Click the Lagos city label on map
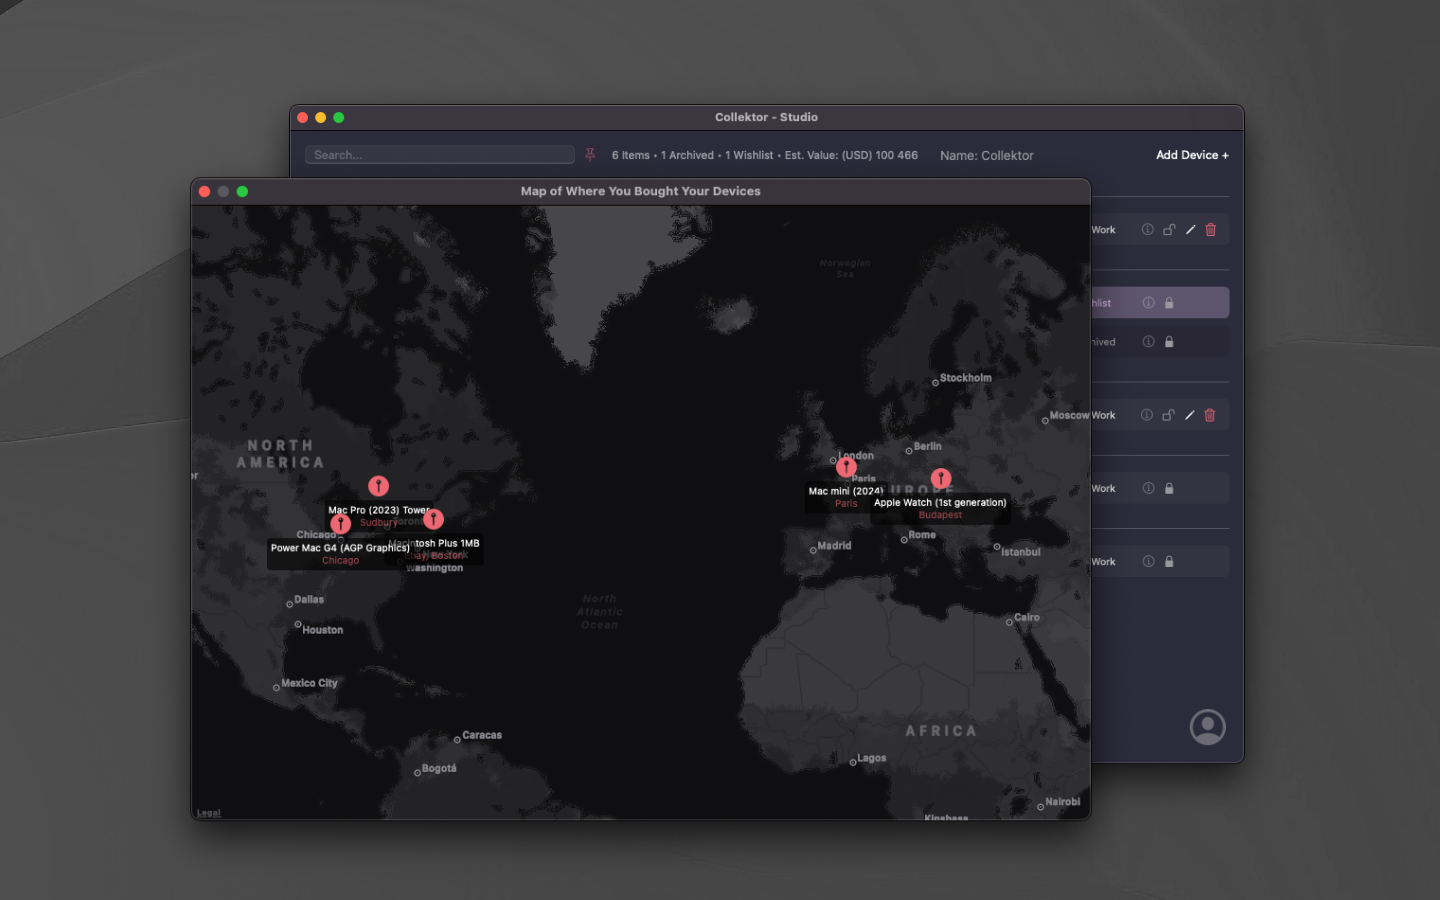This screenshot has height=900, width=1440. pyautogui.click(x=871, y=758)
